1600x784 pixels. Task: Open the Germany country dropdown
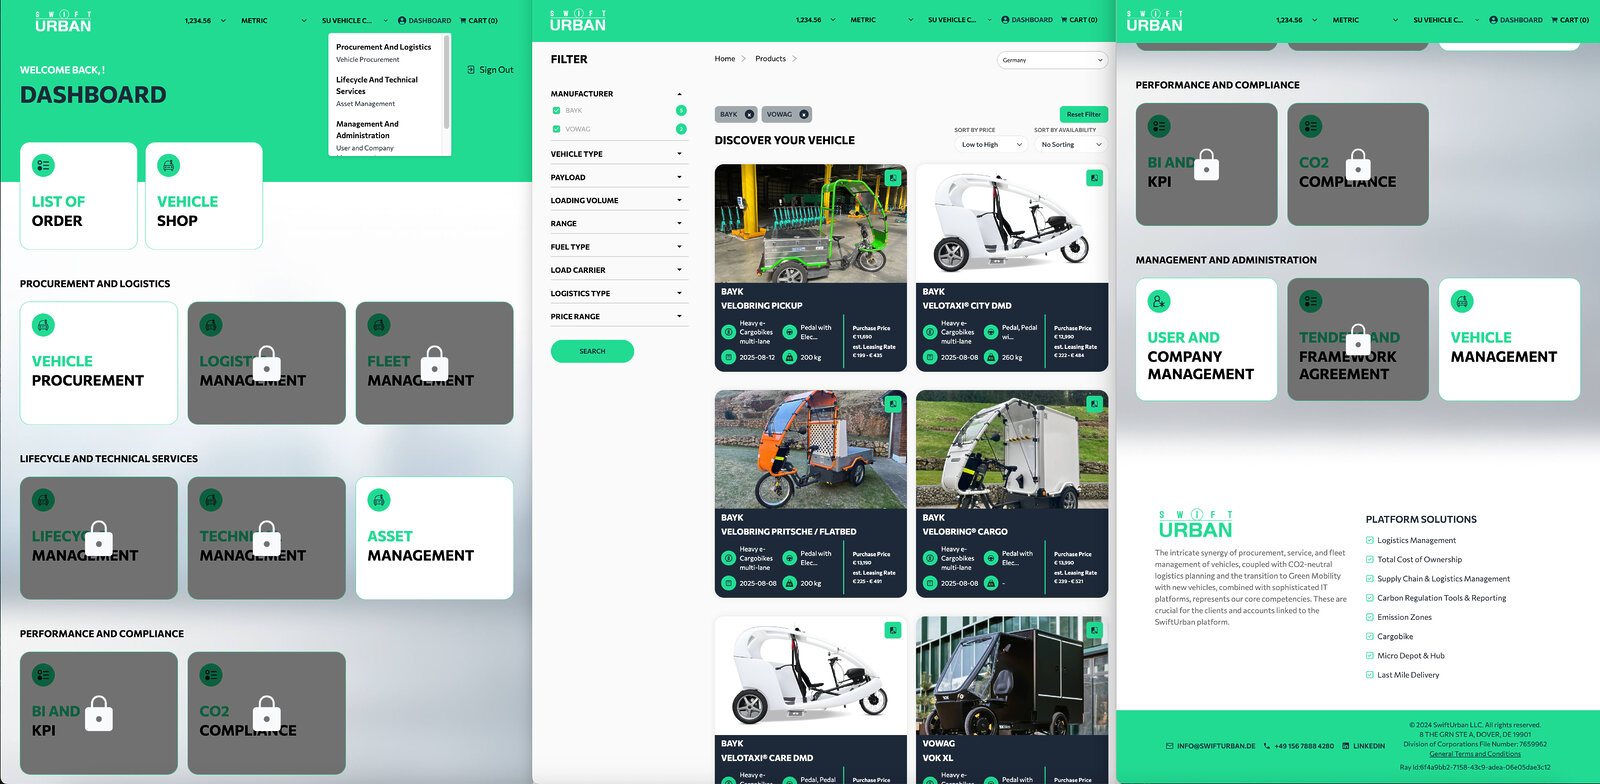[x=1052, y=60]
